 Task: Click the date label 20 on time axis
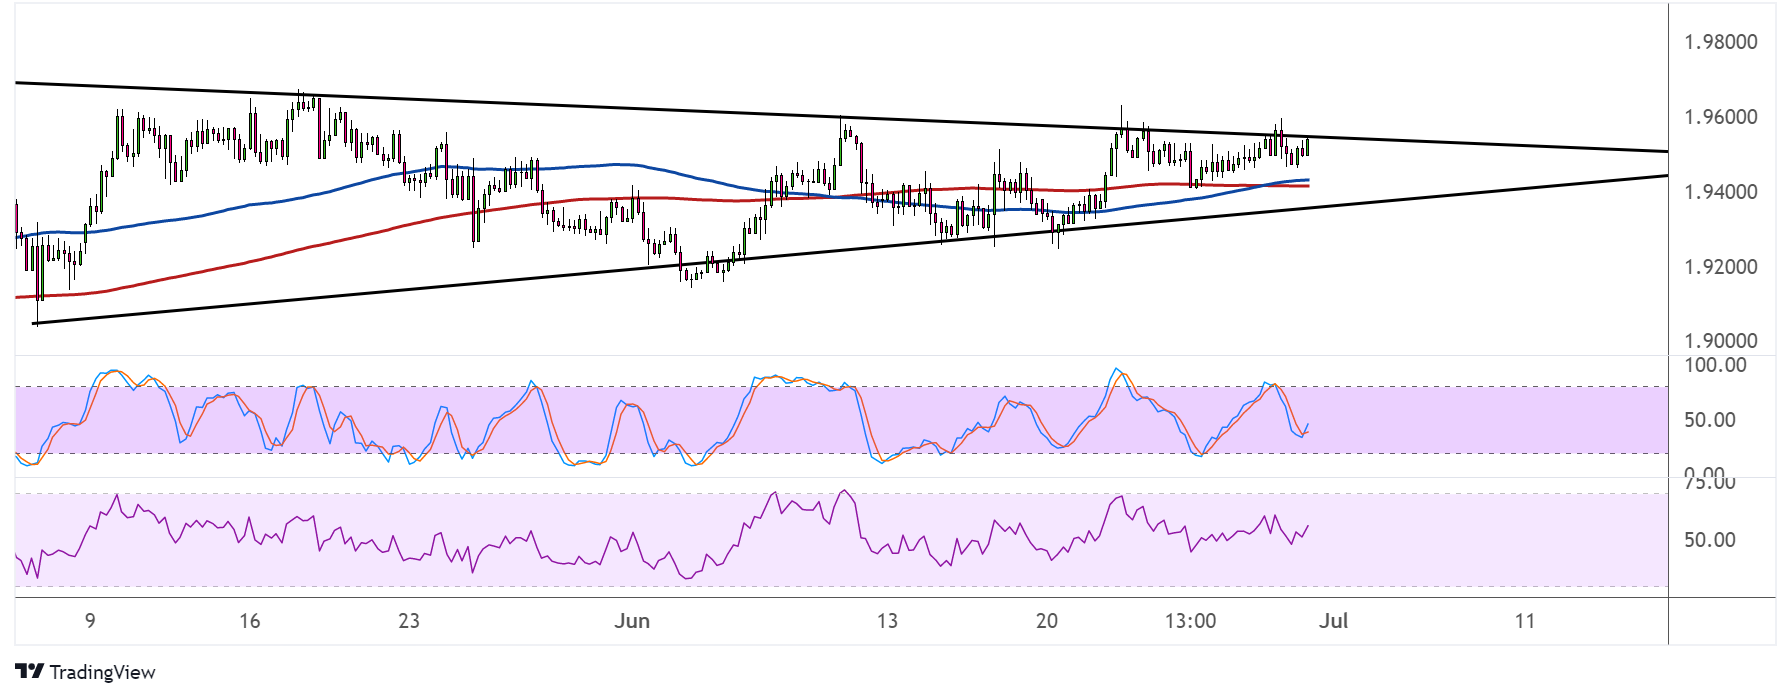click(1047, 621)
